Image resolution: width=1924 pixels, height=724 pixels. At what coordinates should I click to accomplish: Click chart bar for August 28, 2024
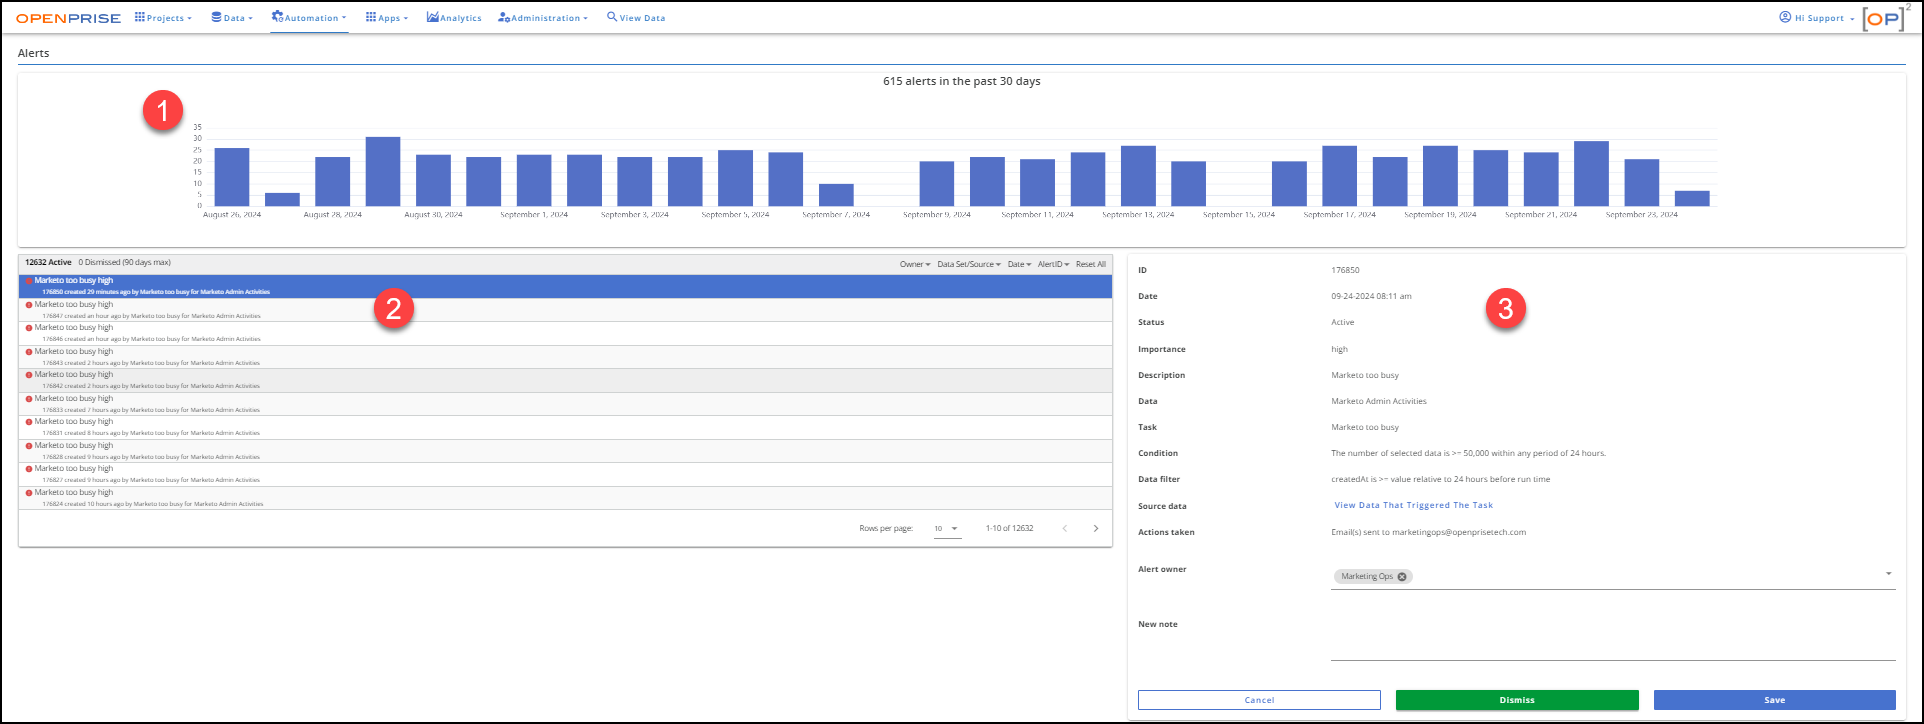coord(333,181)
